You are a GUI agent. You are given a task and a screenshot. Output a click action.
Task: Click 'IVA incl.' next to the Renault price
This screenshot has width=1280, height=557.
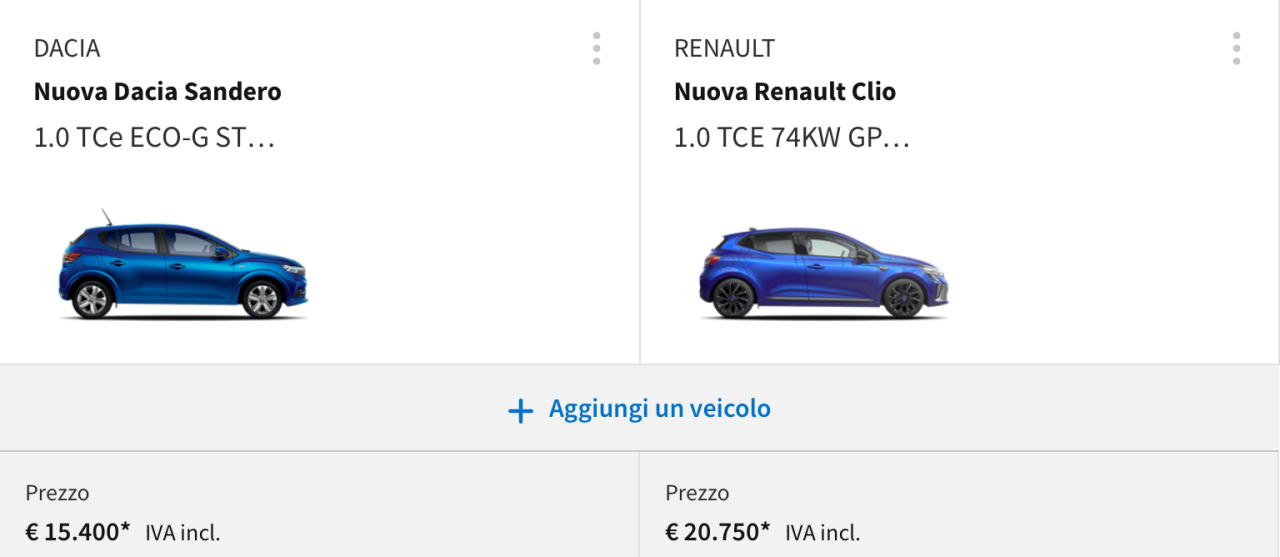coord(822,533)
